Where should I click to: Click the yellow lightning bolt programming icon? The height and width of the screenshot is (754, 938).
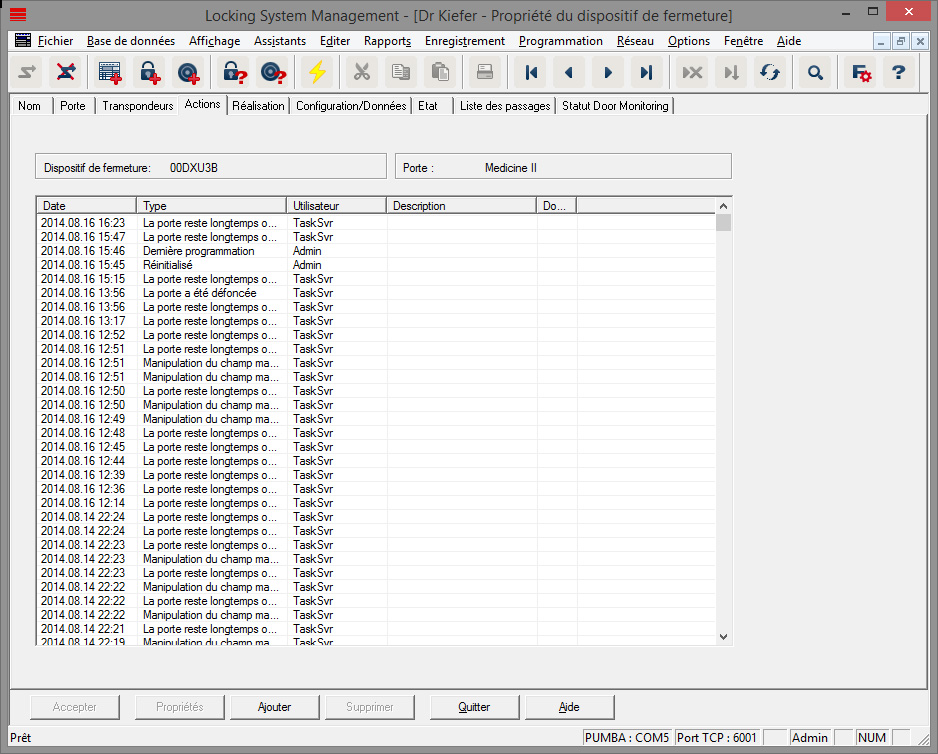click(x=317, y=73)
